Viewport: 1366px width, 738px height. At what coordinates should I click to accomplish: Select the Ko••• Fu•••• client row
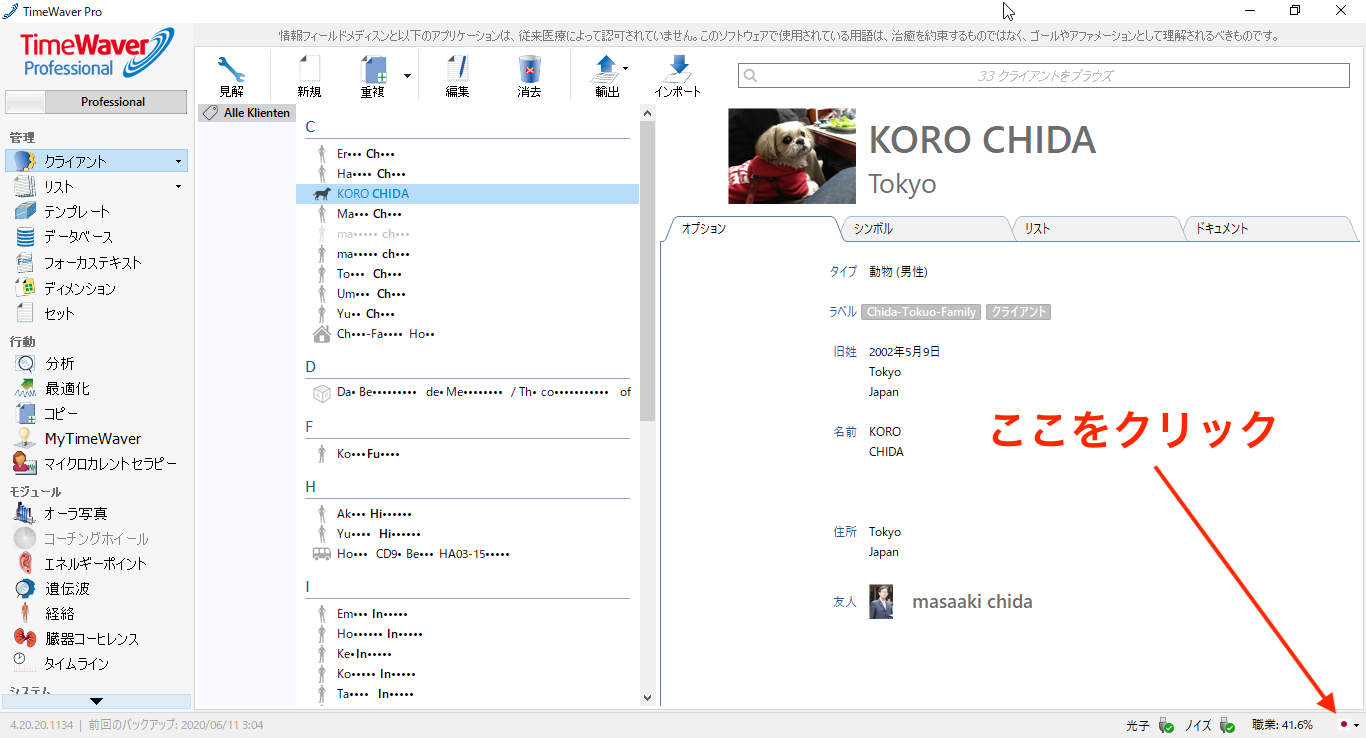(467, 454)
